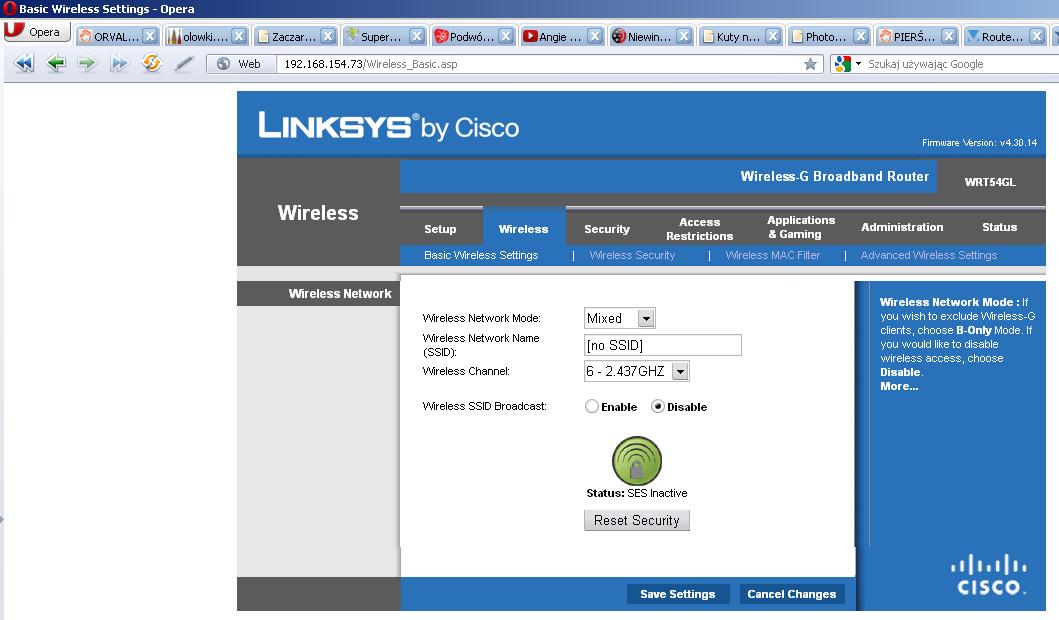Viewport: 1059px width, 620px height.
Task: Go to Advanced Wireless Settings subtab
Action: pos(929,255)
